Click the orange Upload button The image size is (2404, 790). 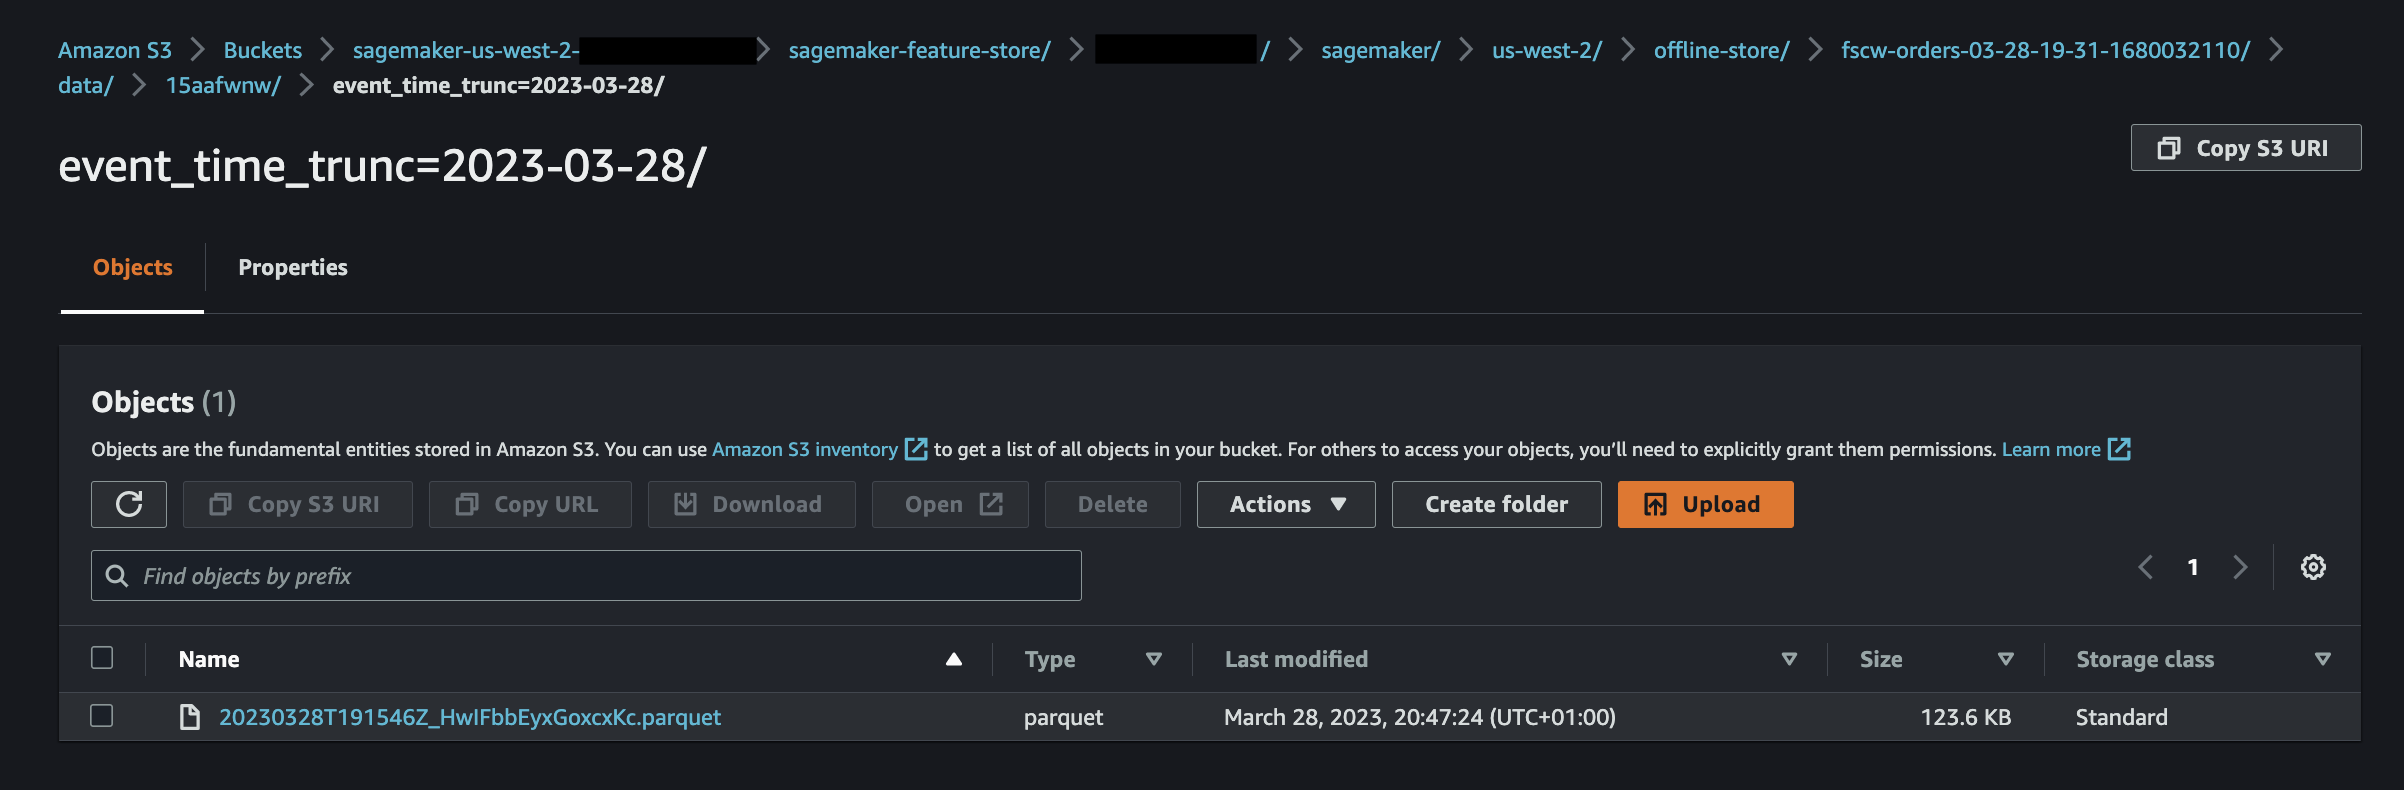1705,504
